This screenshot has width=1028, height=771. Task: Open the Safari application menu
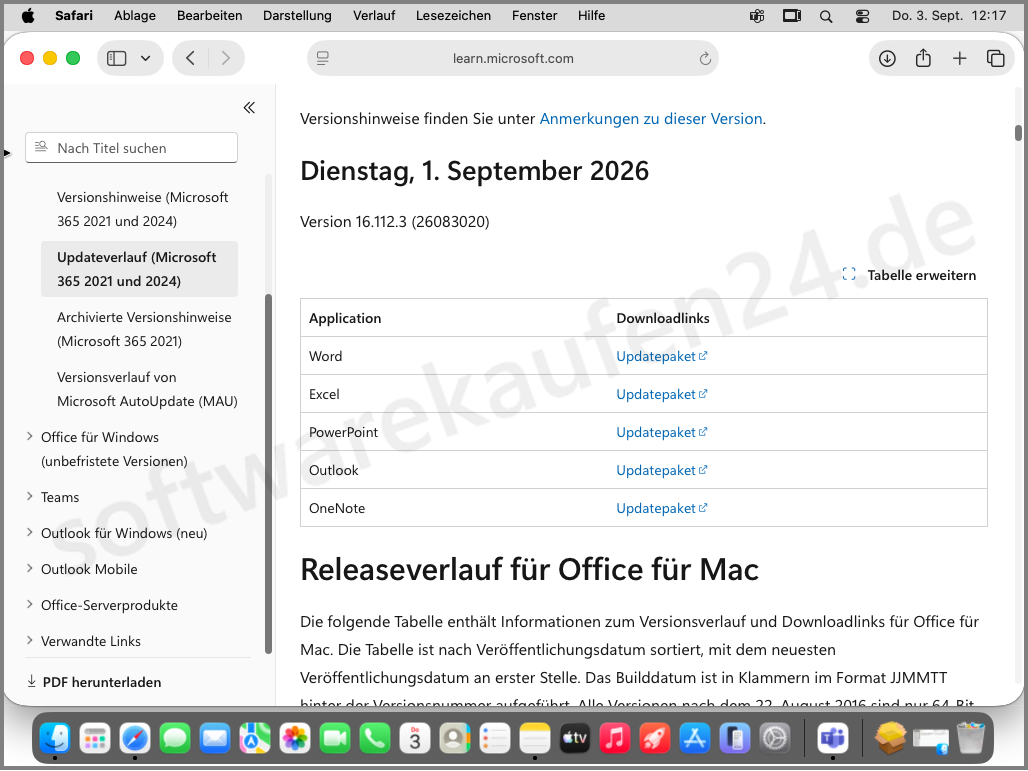[x=73, y=15]
